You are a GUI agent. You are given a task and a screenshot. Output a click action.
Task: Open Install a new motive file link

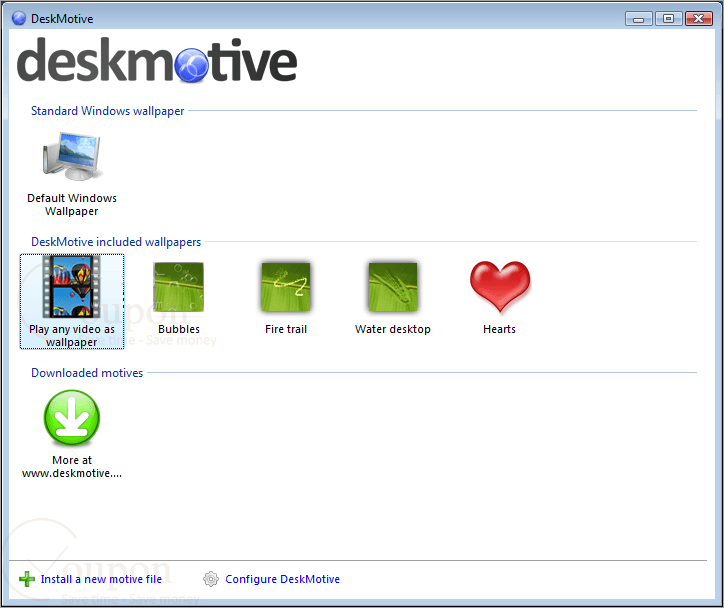pyautogui.click(x=101, y=579)
